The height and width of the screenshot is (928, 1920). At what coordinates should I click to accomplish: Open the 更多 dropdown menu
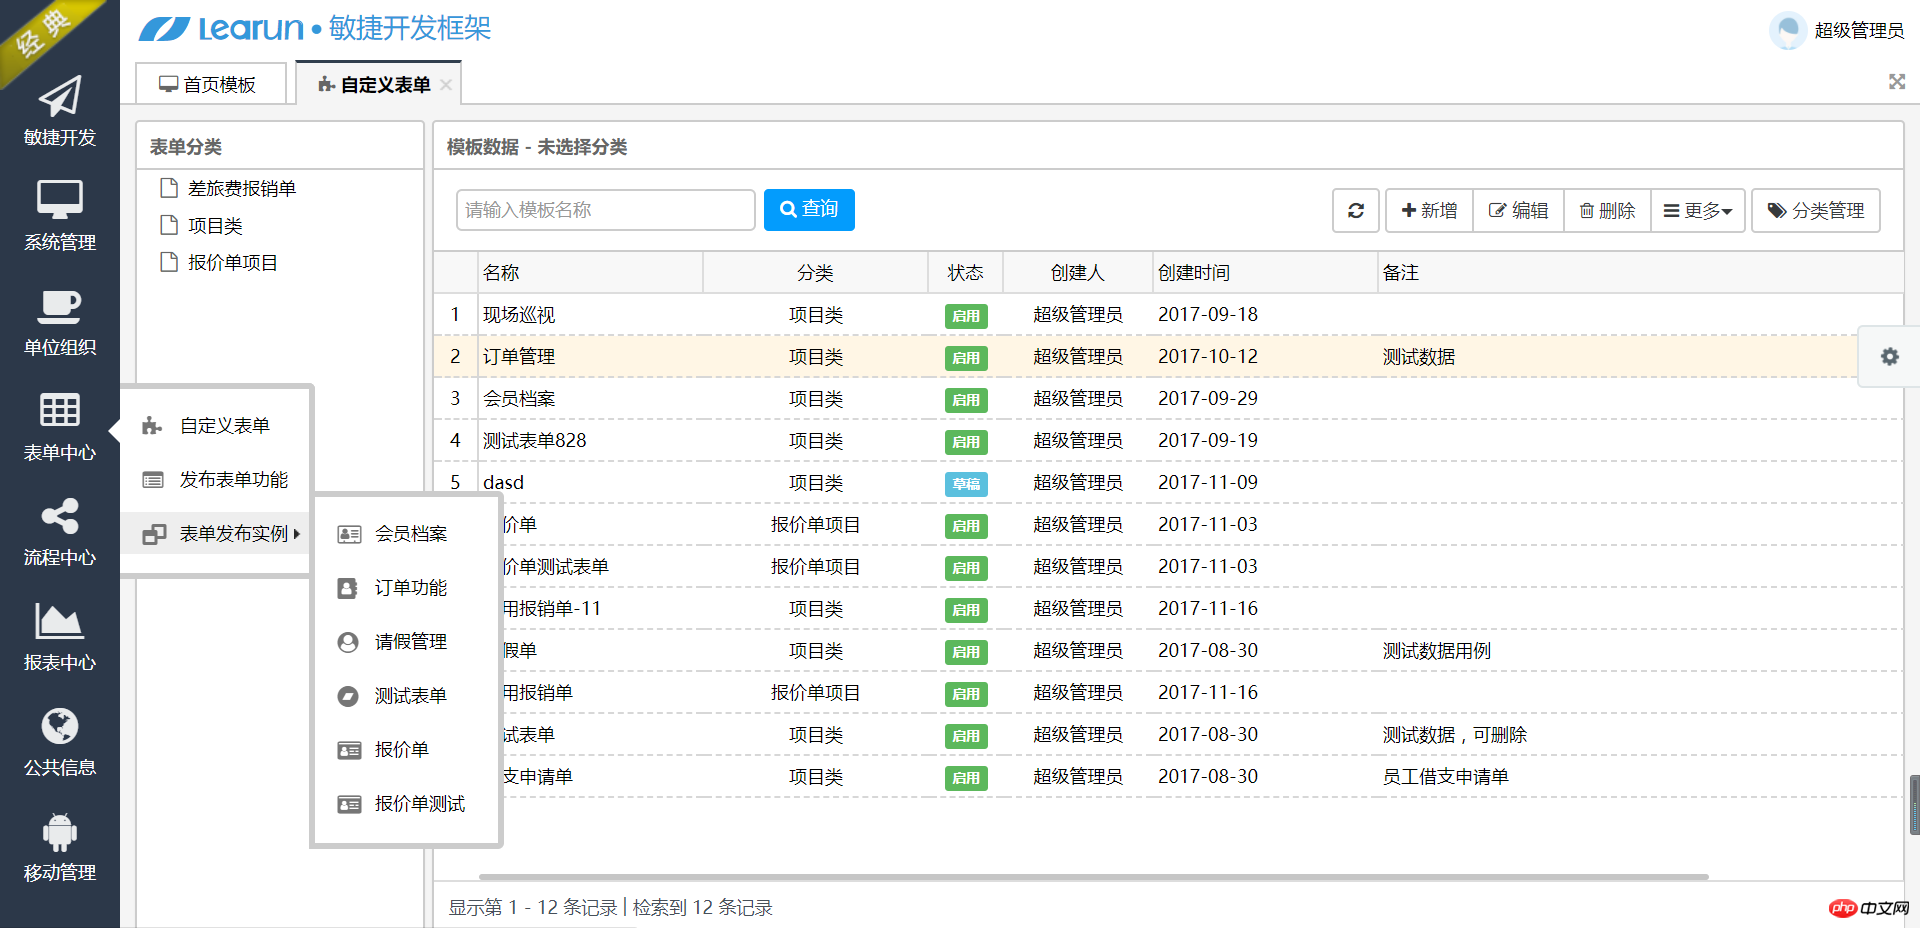(x=1697, y=210)
